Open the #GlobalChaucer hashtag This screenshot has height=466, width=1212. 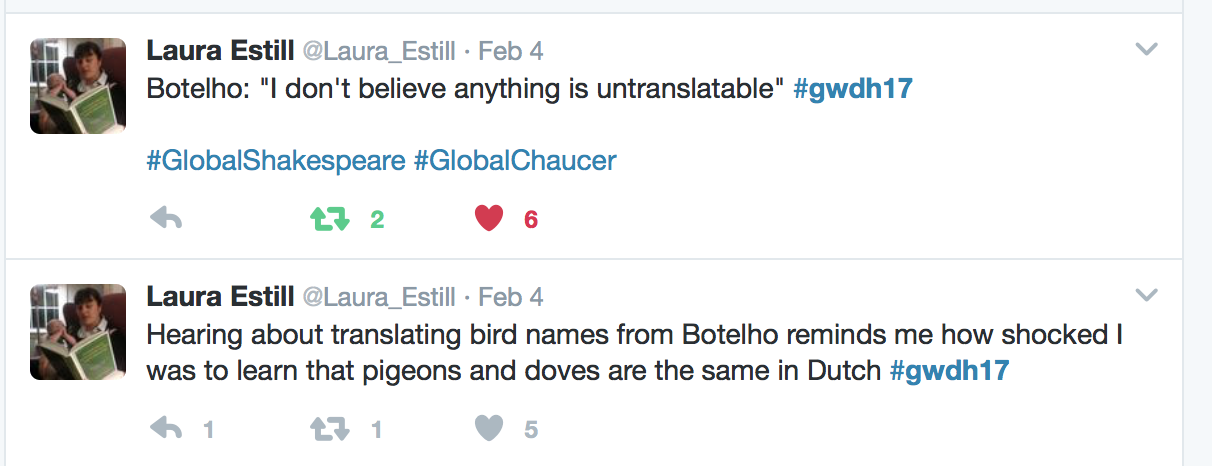click(x=515, y=160)
